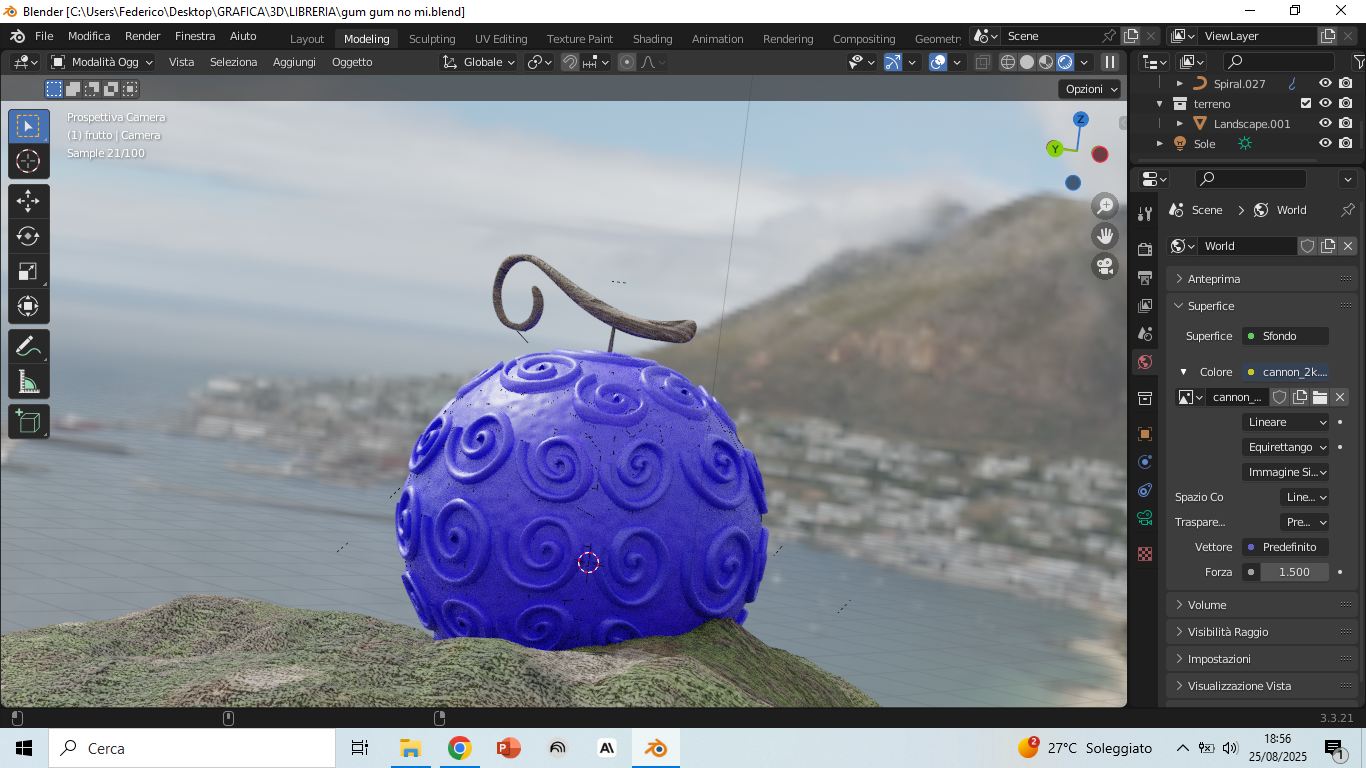Switch to the Sculpting workspace tab
The image size is (1366, 768).
click(x=432, y=39)
